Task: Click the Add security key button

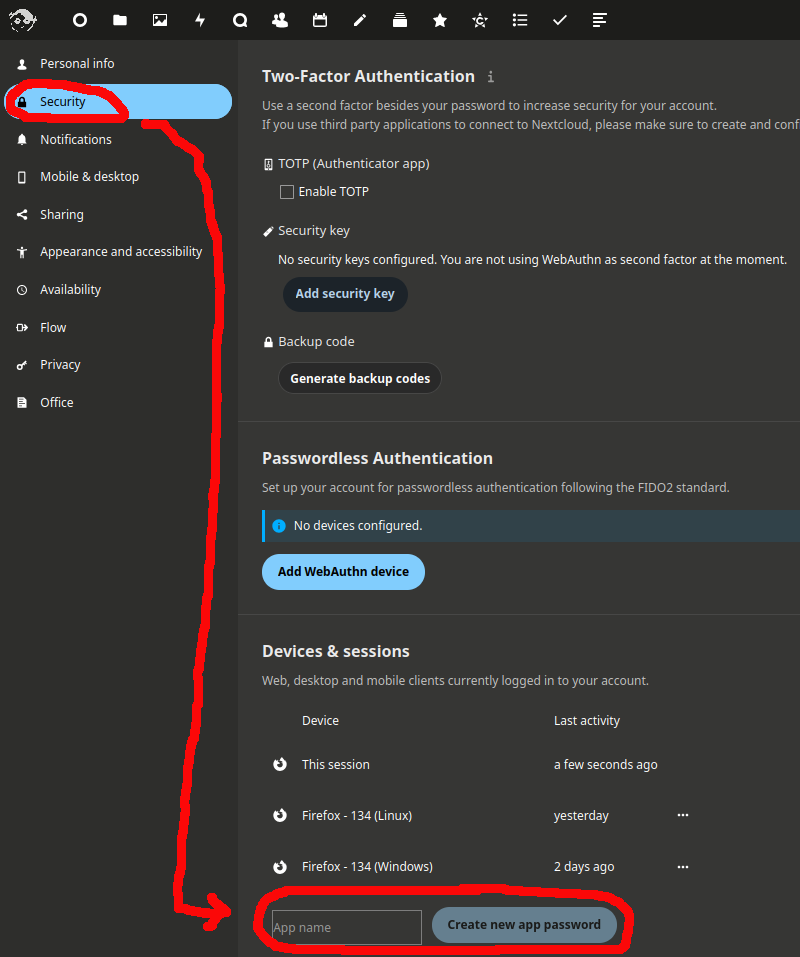Action: coord(345,294)
